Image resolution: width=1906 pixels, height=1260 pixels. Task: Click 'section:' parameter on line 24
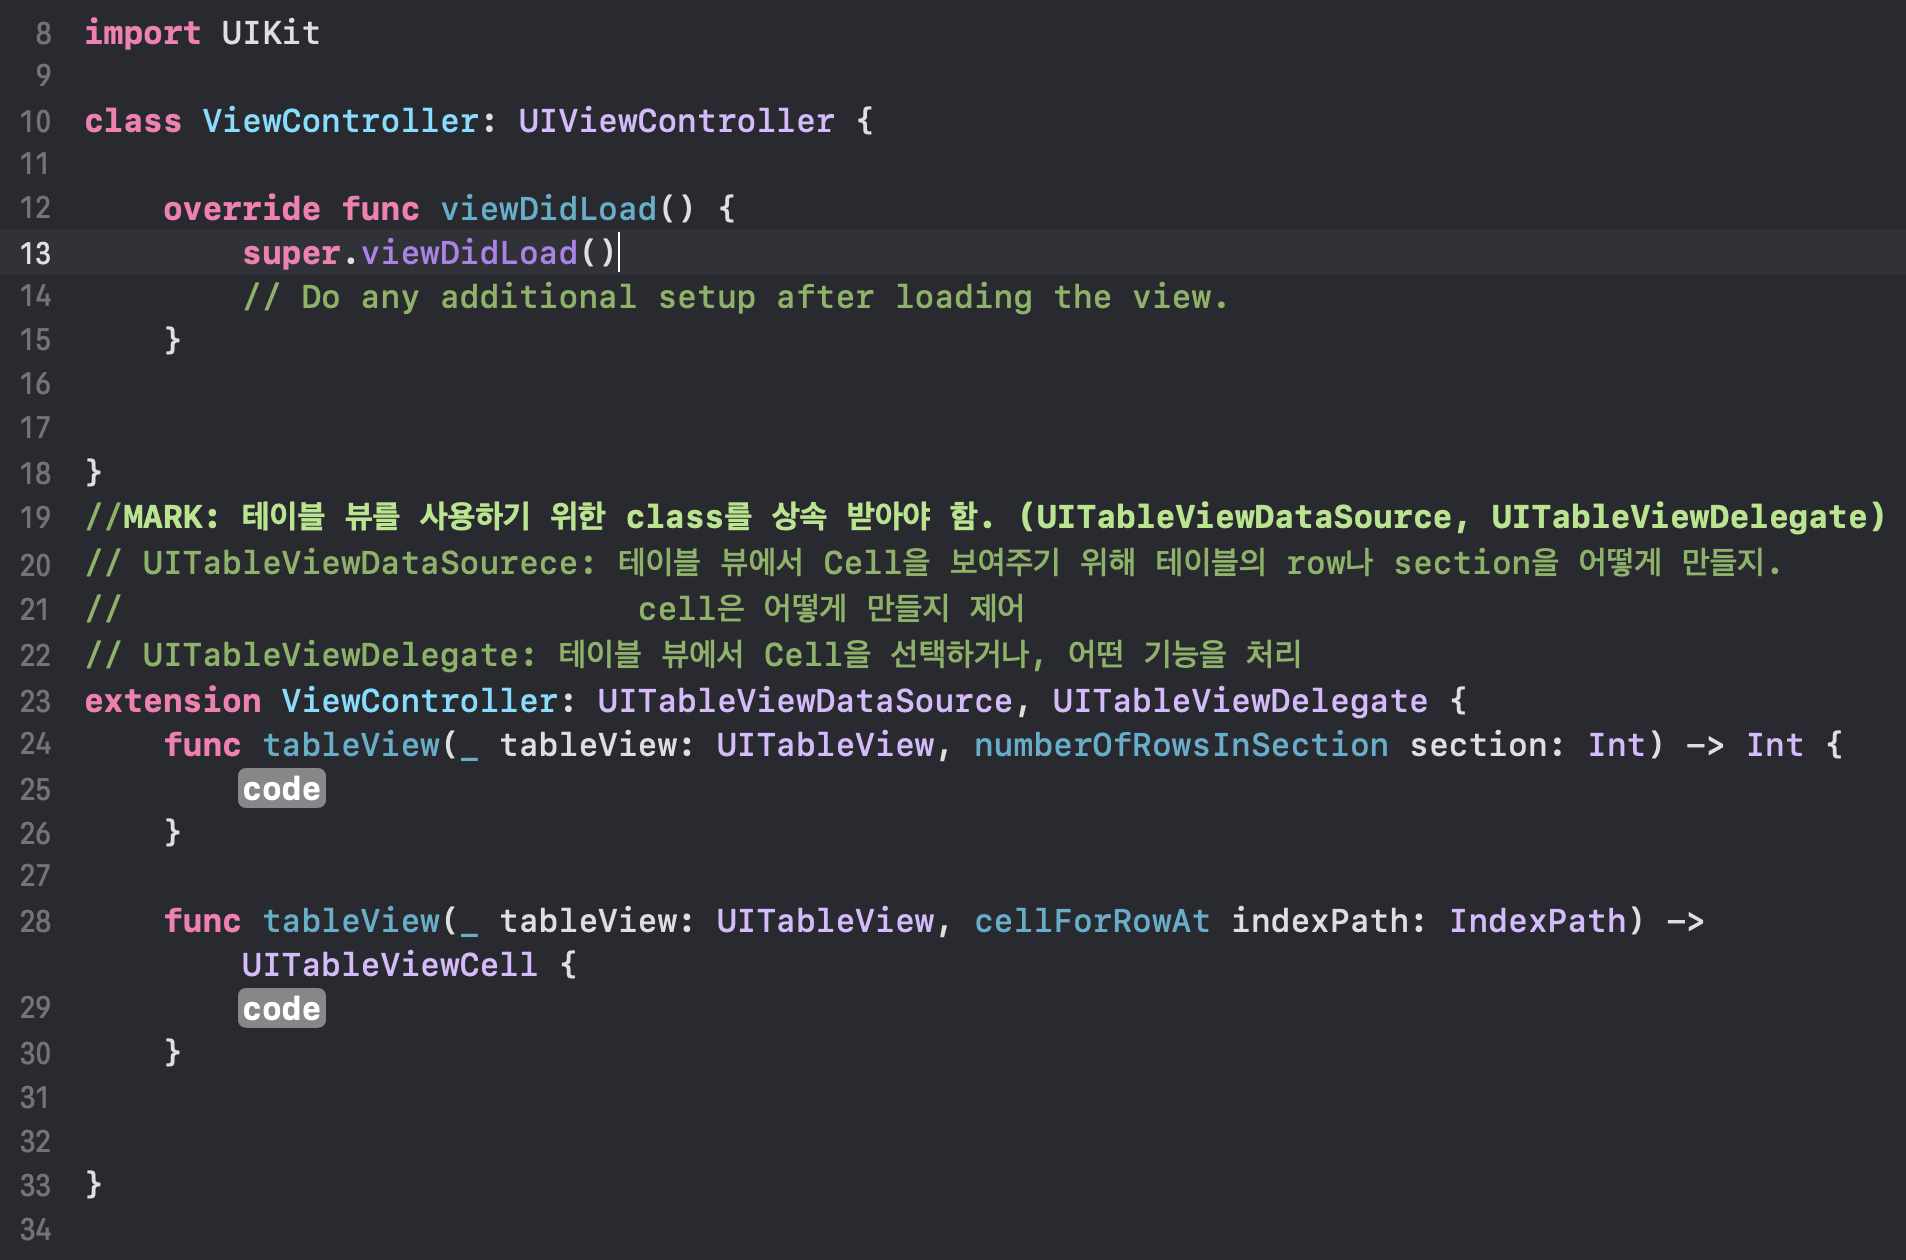pos(1488,745)
